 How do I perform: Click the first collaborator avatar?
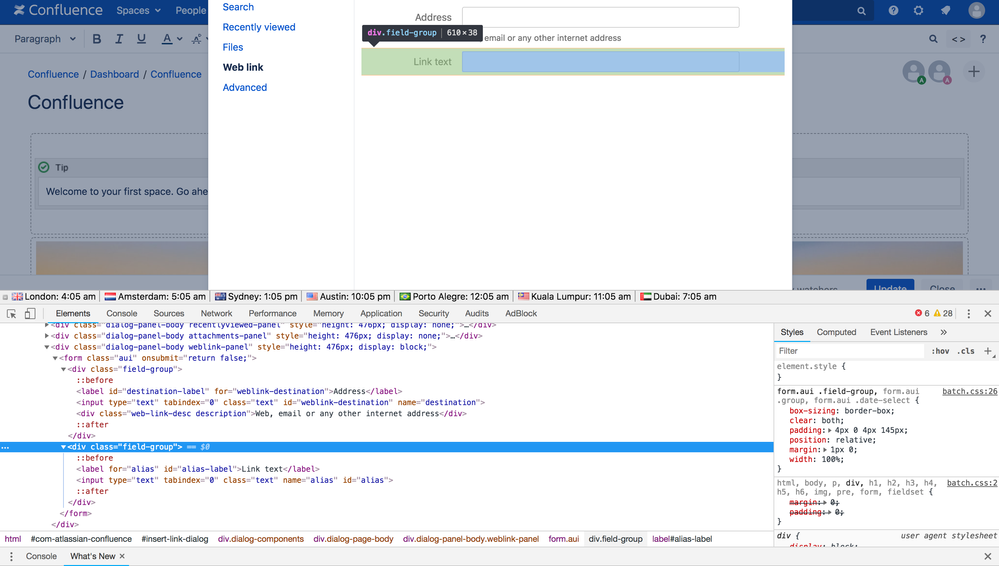click(914, 72)
